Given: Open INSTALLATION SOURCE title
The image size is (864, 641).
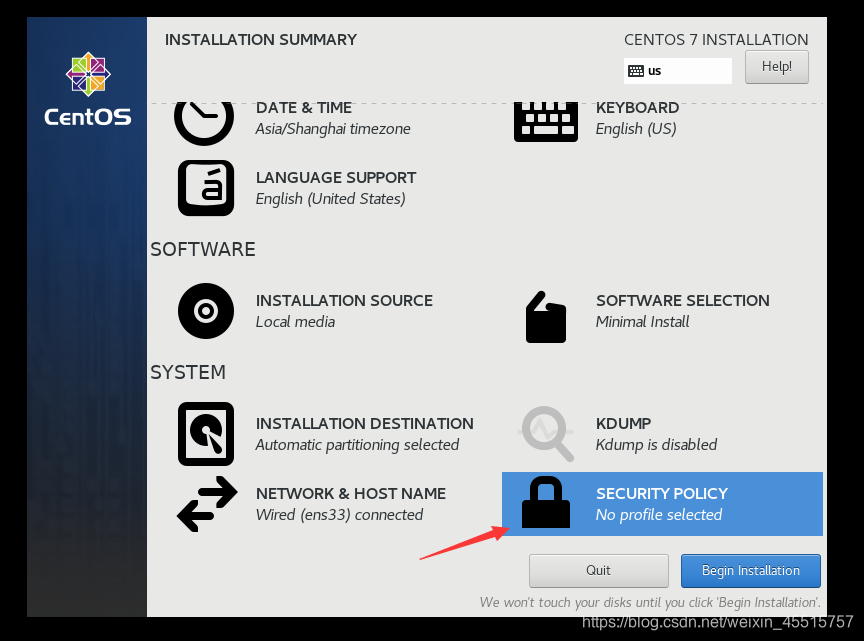Looking at the screenshot, I should [x=344, y=300].
